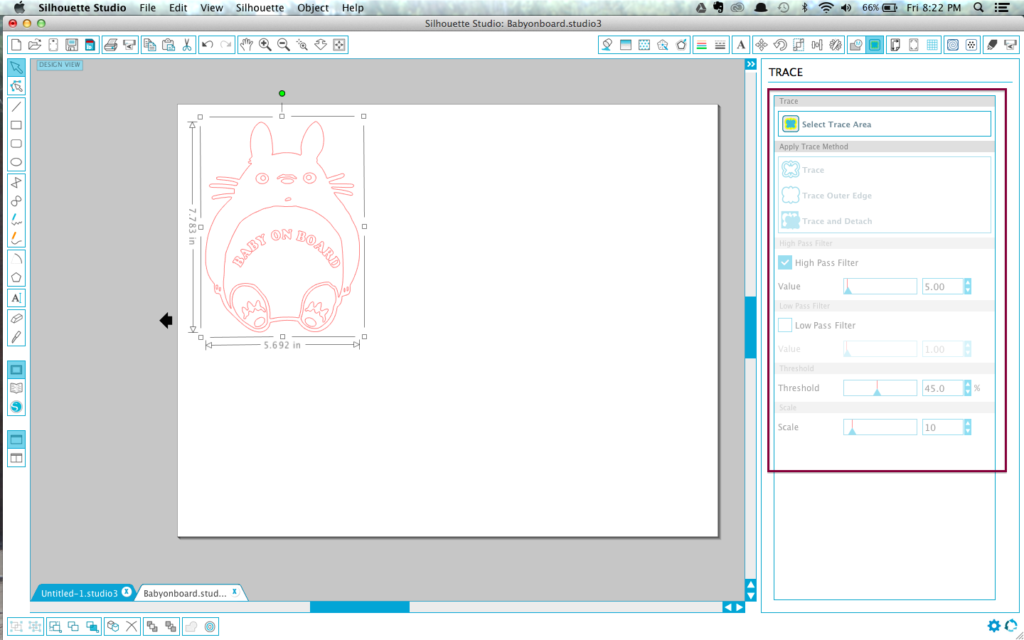
Task: Select the Knife tool
Action: [x=16, y=337]
